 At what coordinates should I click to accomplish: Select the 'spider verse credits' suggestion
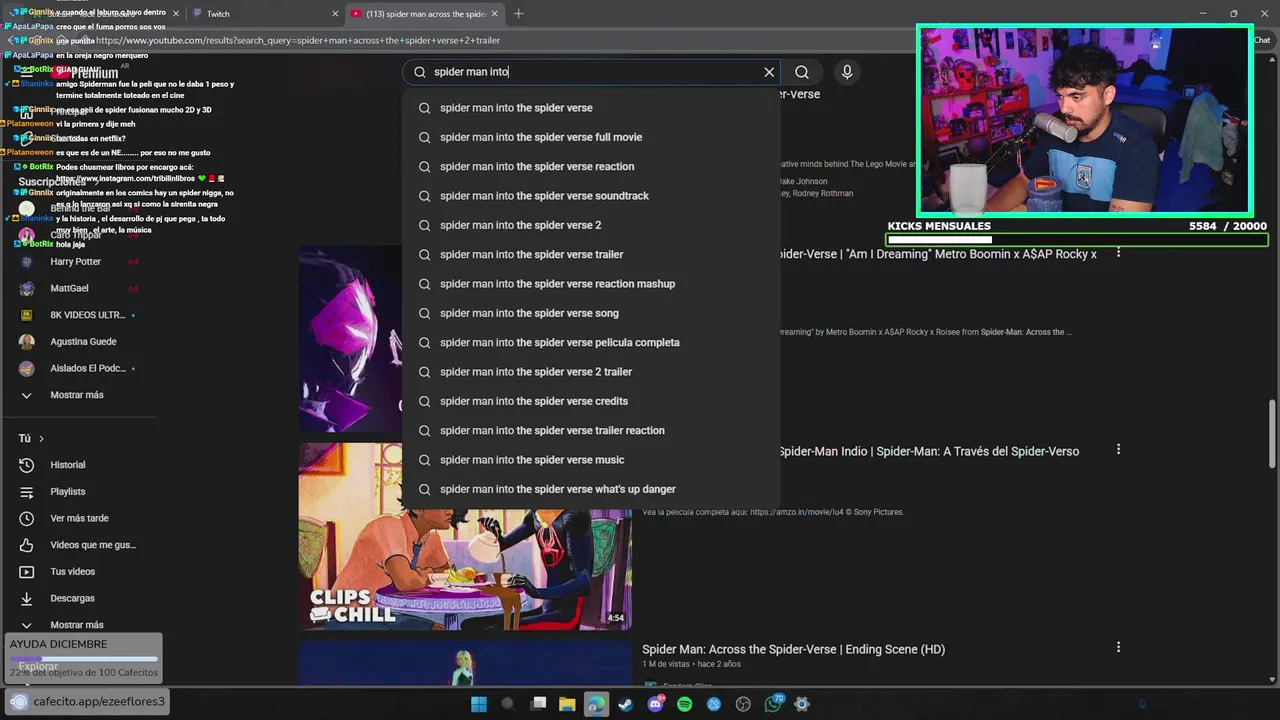(x=591, y=401)
